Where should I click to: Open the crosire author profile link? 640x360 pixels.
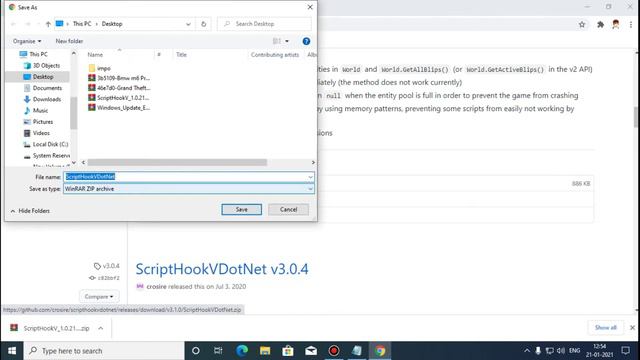coord(156,287)
